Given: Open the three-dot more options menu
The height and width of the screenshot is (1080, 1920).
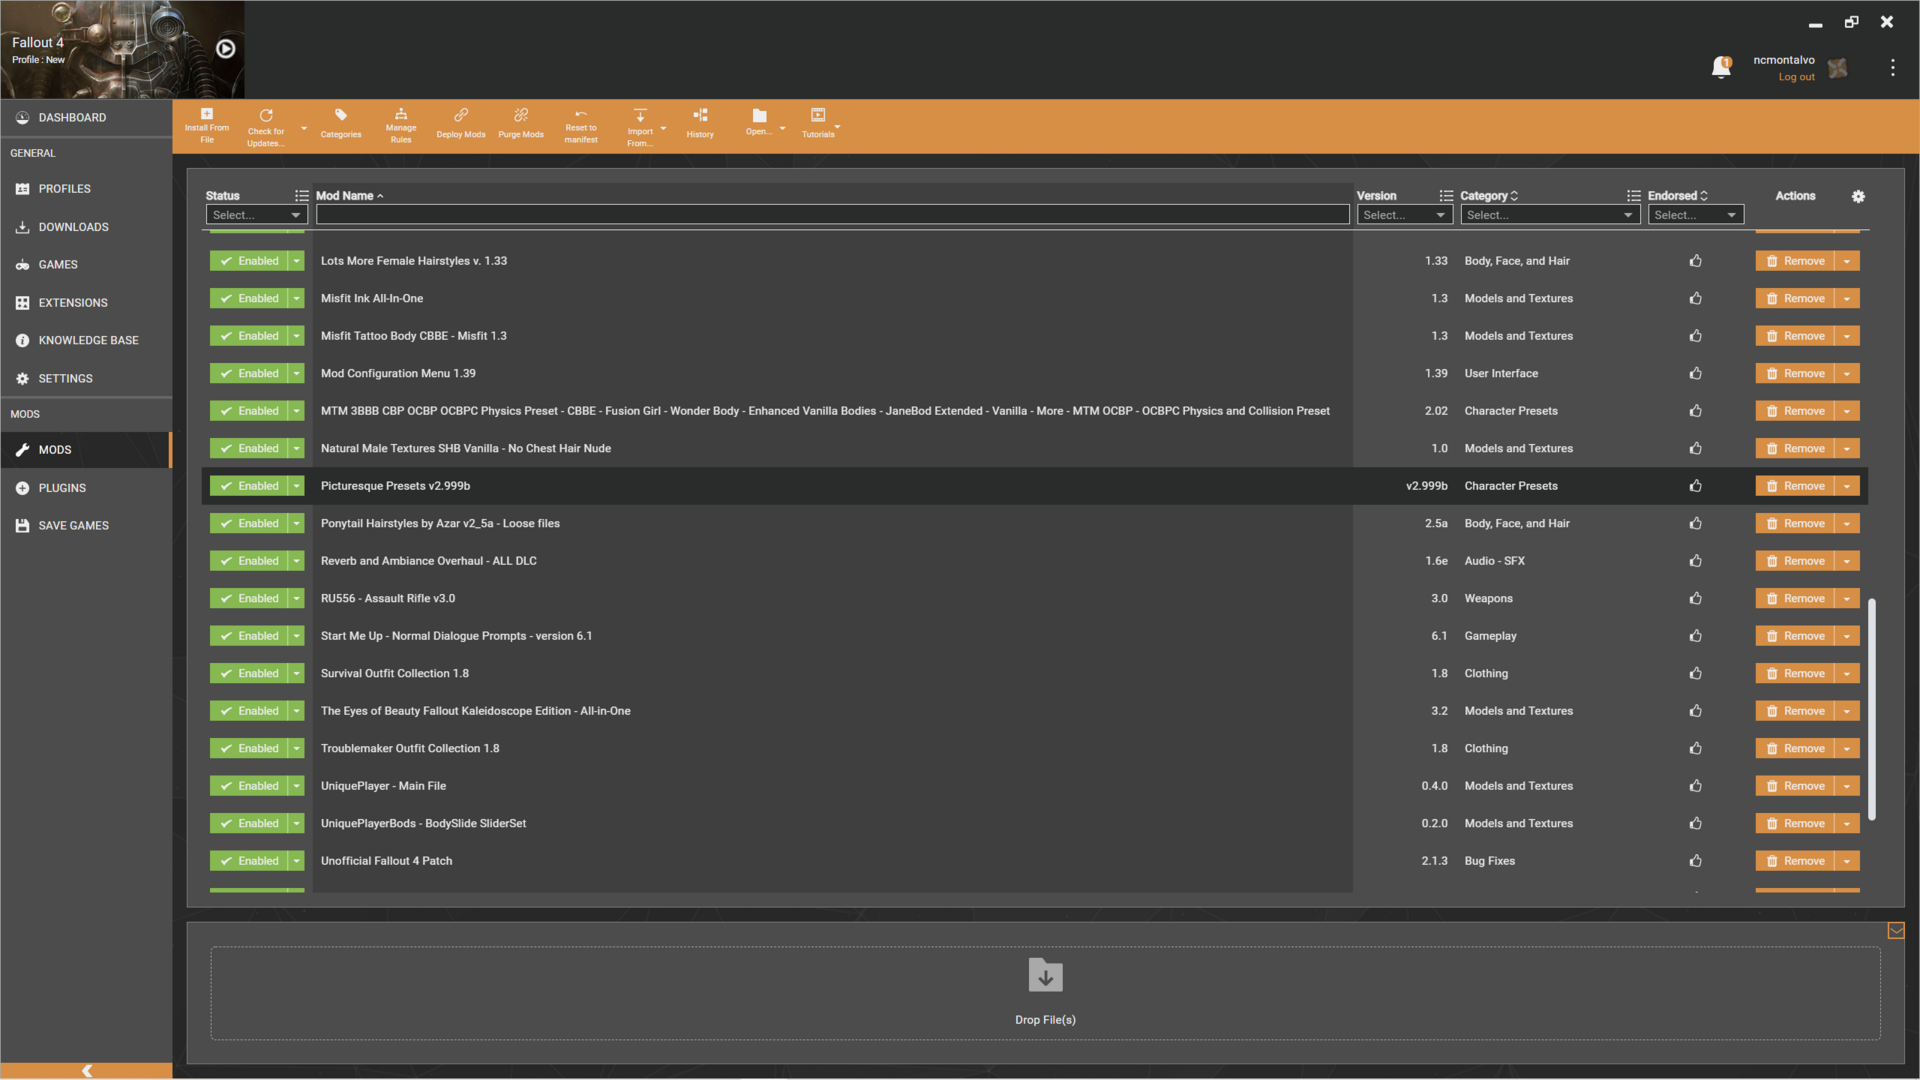Looking at the screenshot, I should [1892, 67].
